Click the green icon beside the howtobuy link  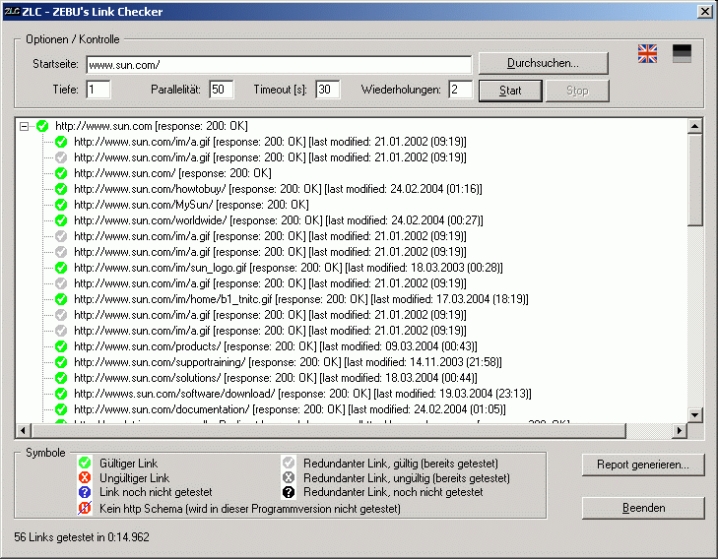click(x=61, y=189)
